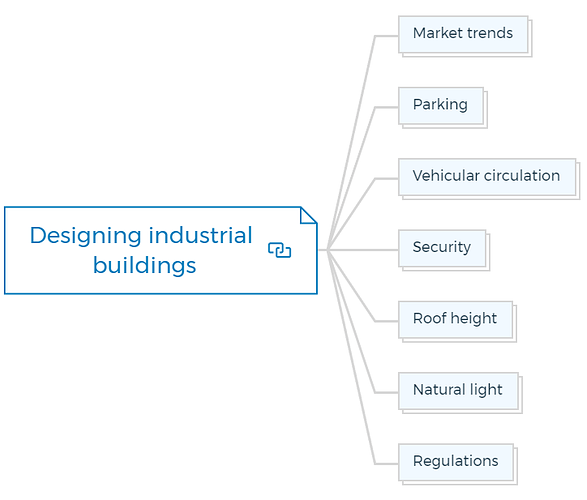Screen dimensions: 587x500
Task: Select the Natural light node
Action: (458, 391)
